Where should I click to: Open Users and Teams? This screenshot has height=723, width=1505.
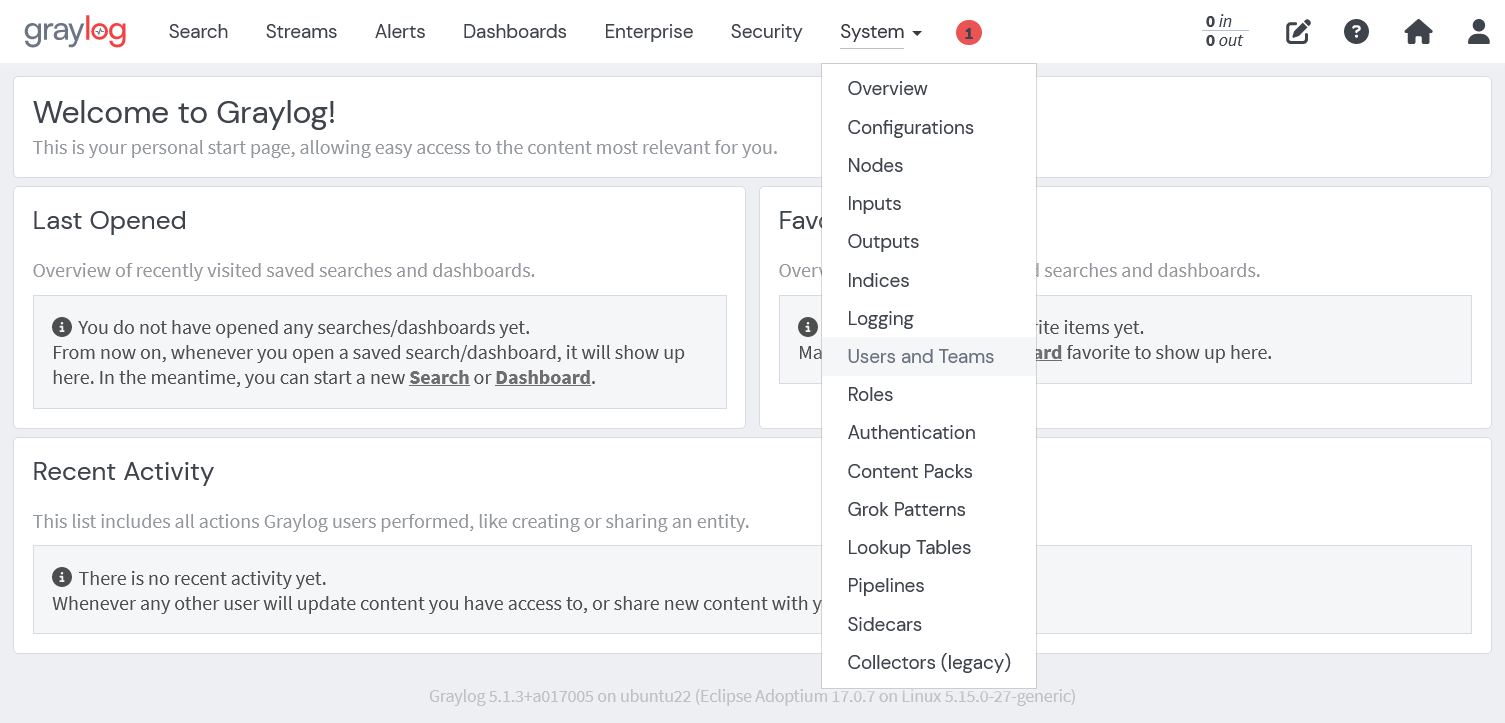(x=929, y=356)
